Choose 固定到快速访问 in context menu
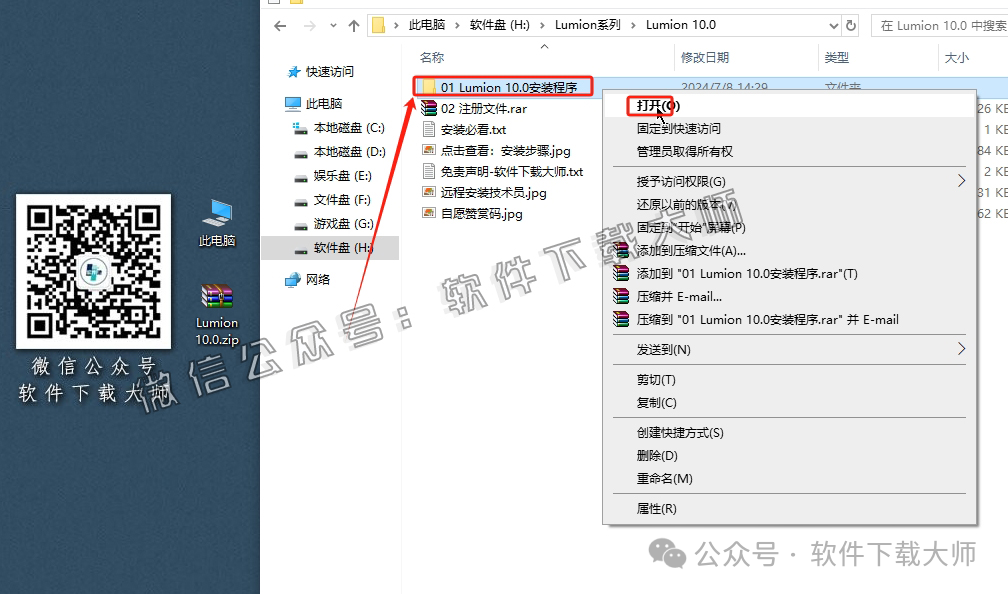Viewport: 1008px width, 594px height. tap(678, 129)
